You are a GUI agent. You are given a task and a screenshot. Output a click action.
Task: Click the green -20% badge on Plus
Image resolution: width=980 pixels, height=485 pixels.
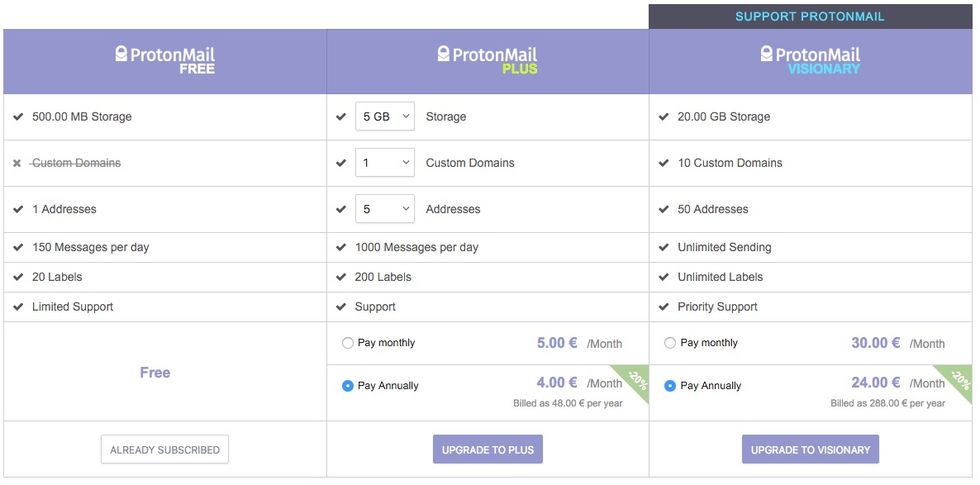point(637,381)
